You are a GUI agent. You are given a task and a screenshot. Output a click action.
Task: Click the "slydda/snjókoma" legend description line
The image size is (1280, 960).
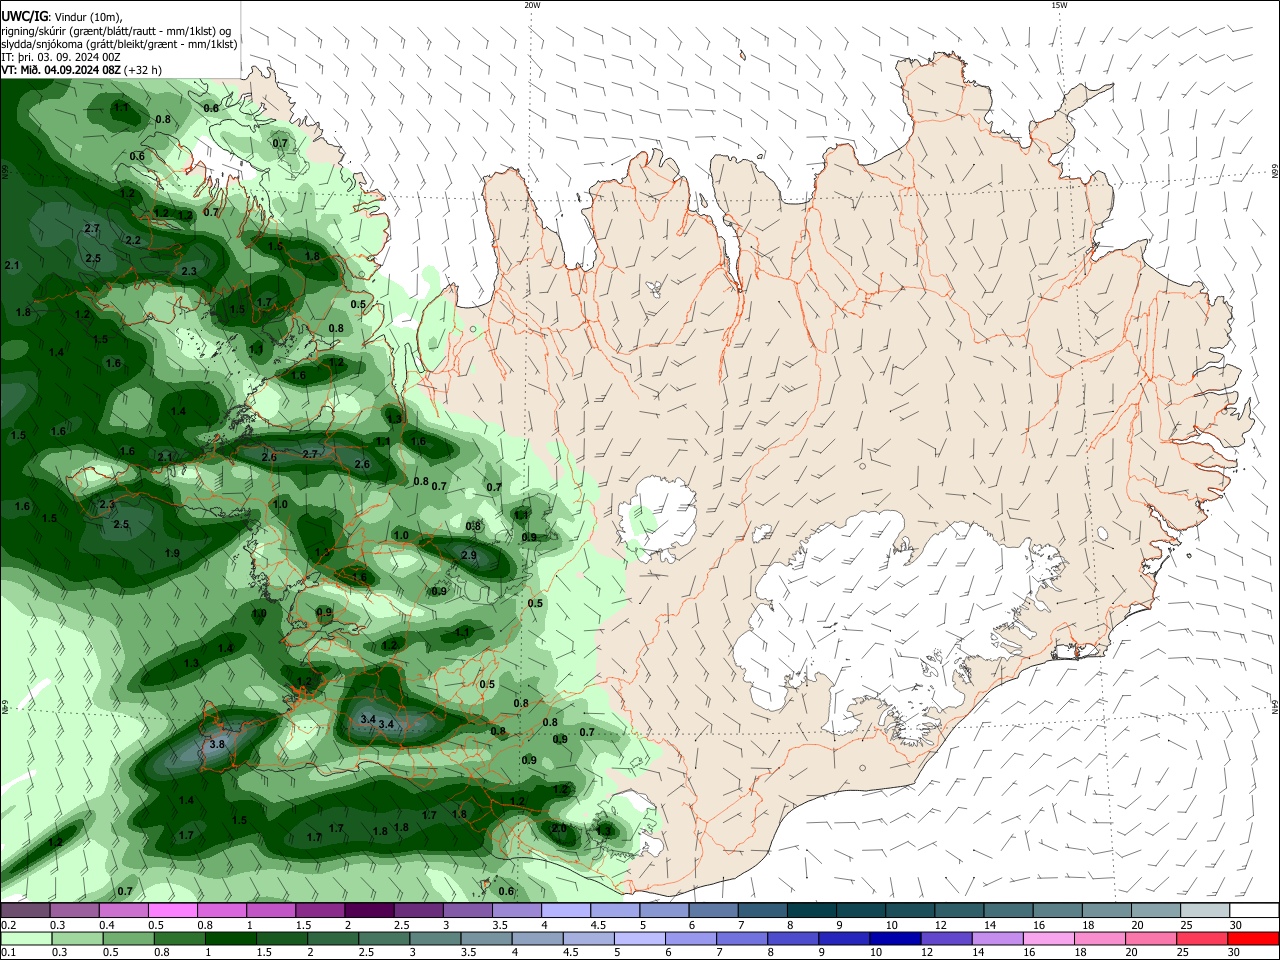(119, 44)
